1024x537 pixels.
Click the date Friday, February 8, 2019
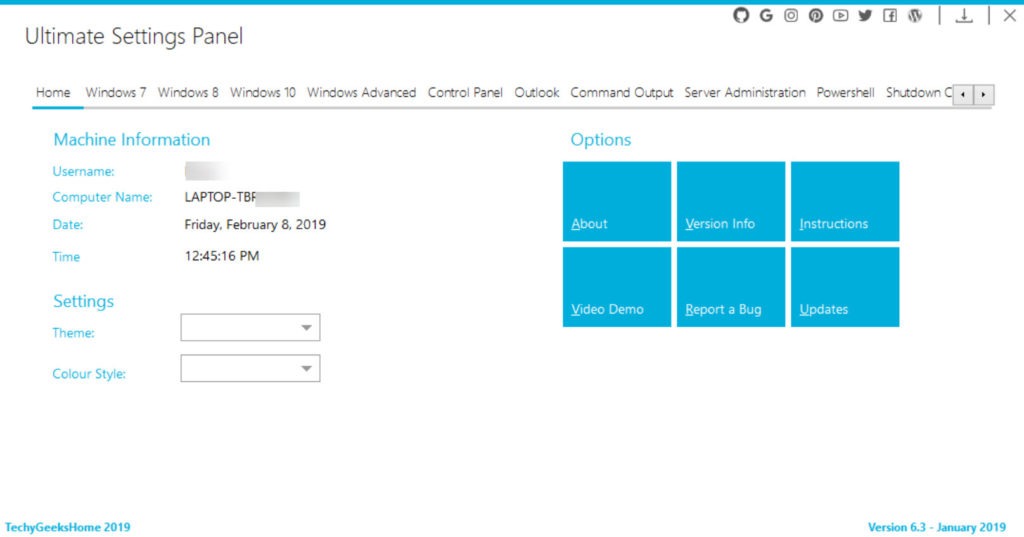(x=255, y=225)
